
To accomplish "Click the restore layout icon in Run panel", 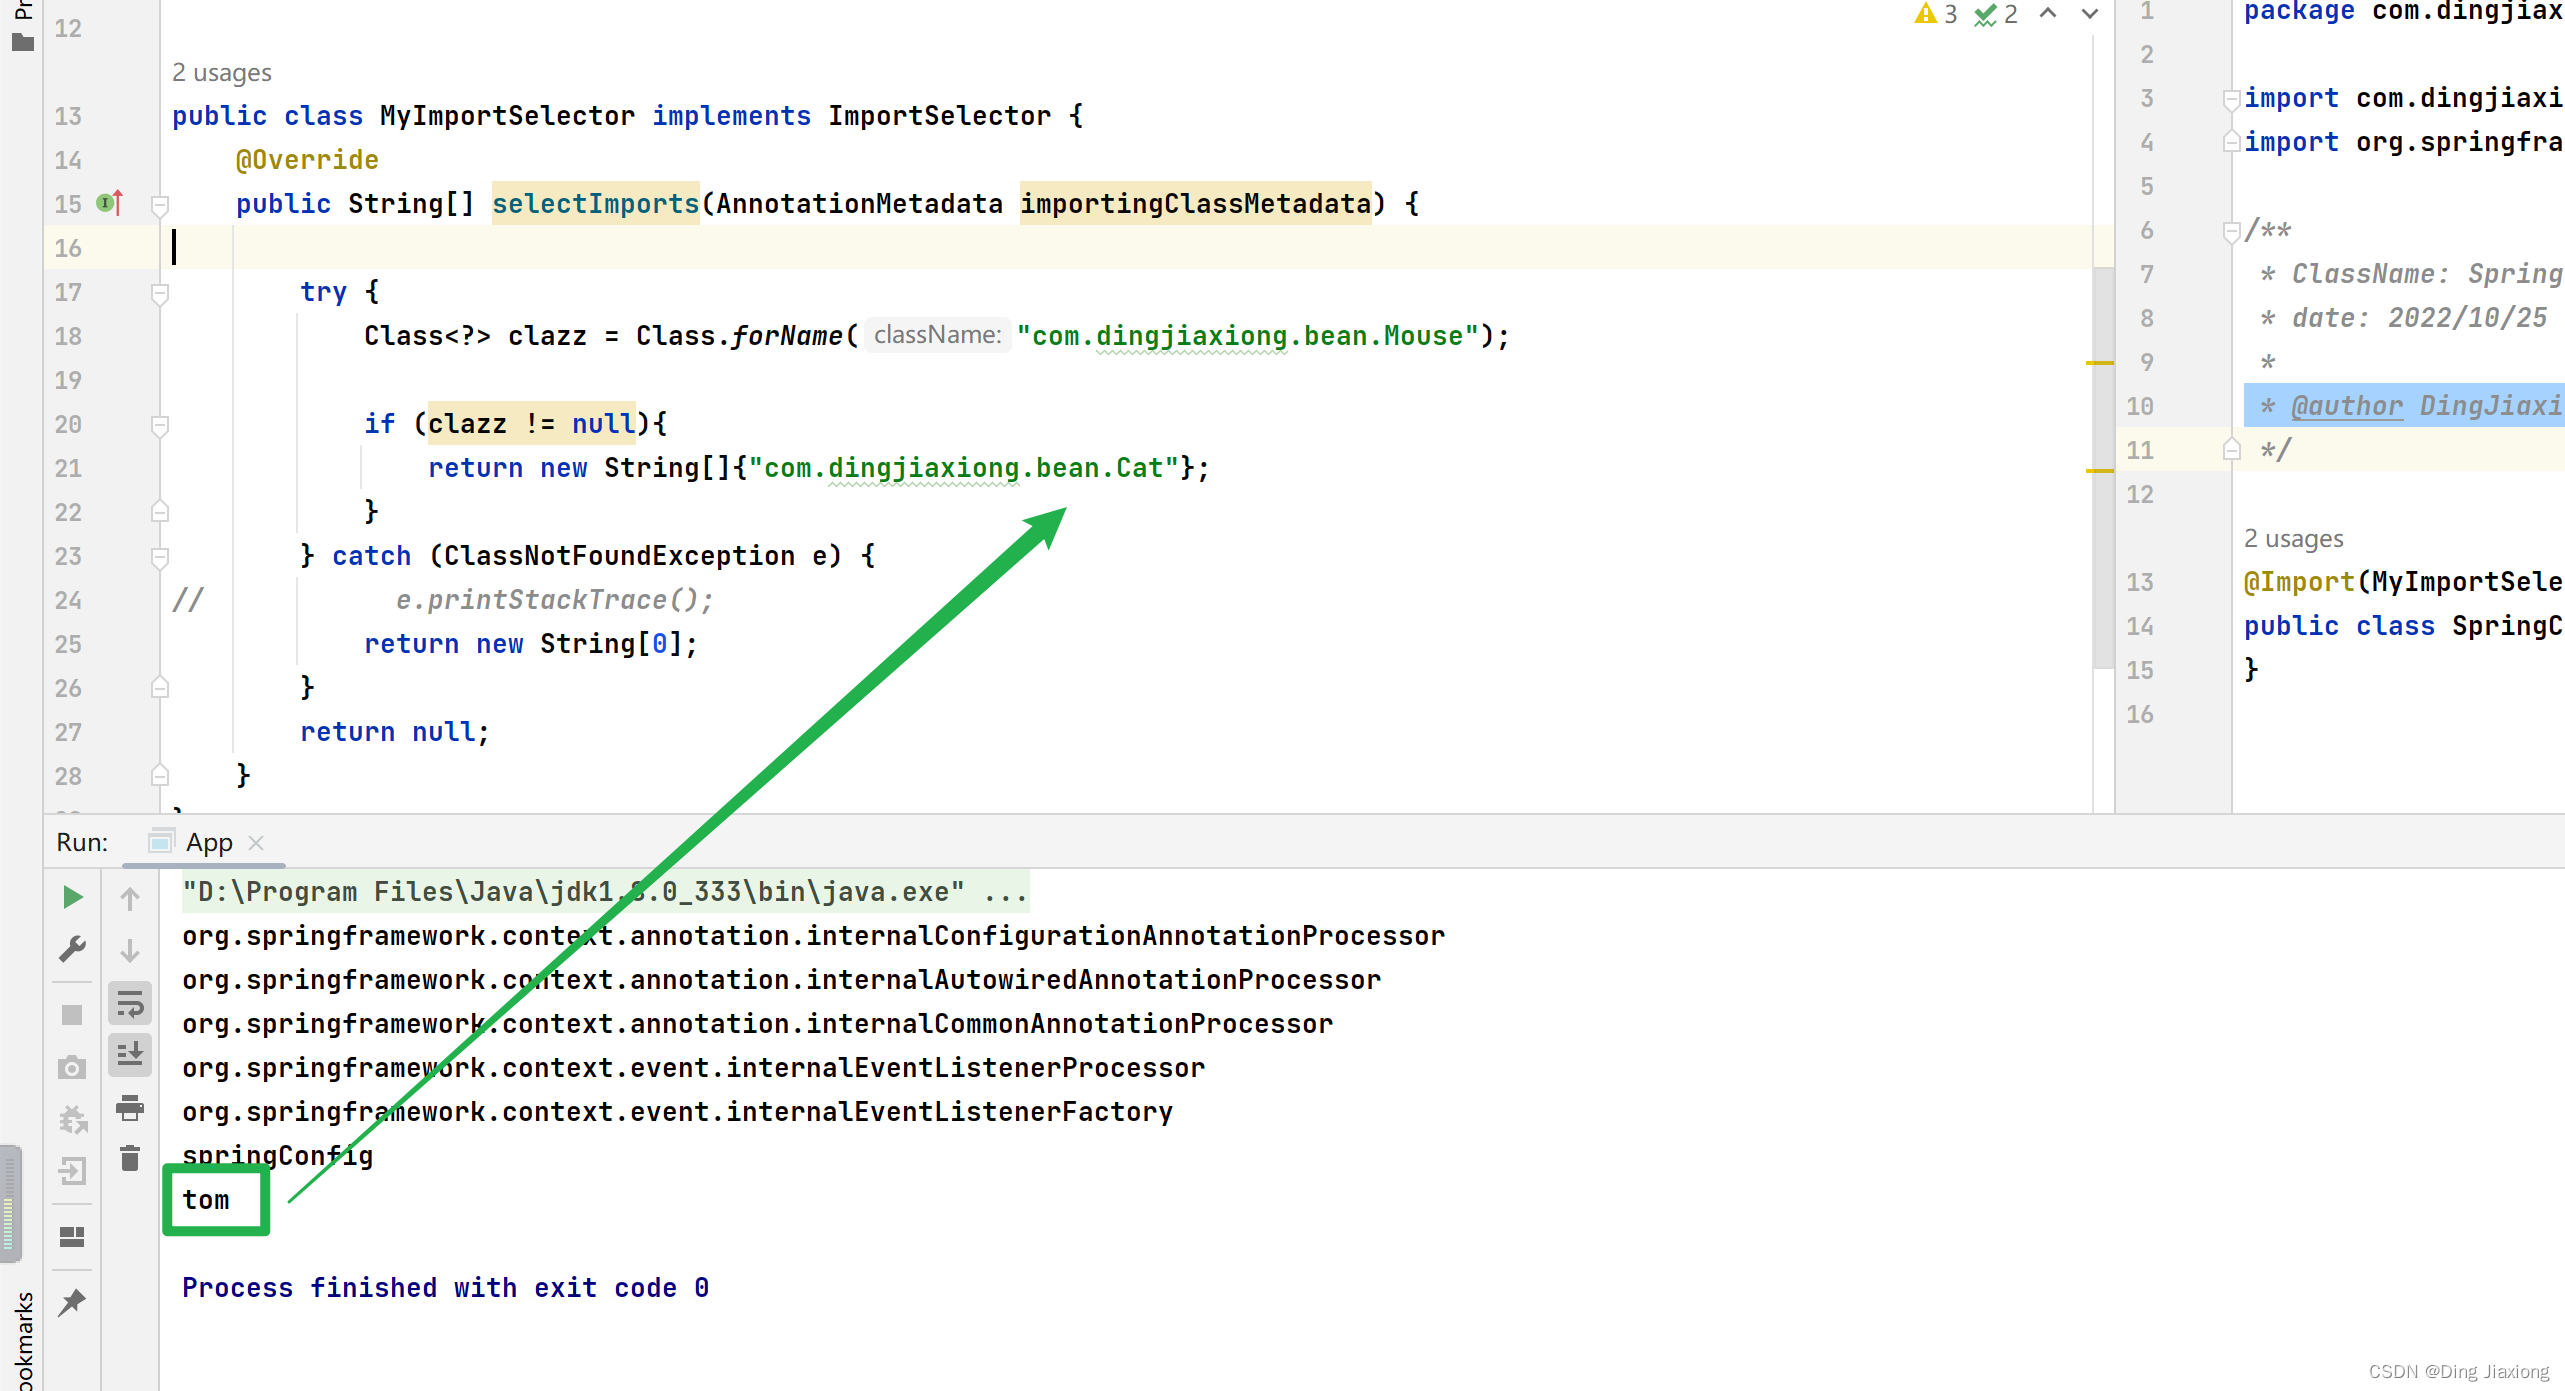I will [x=72, y=1237].
